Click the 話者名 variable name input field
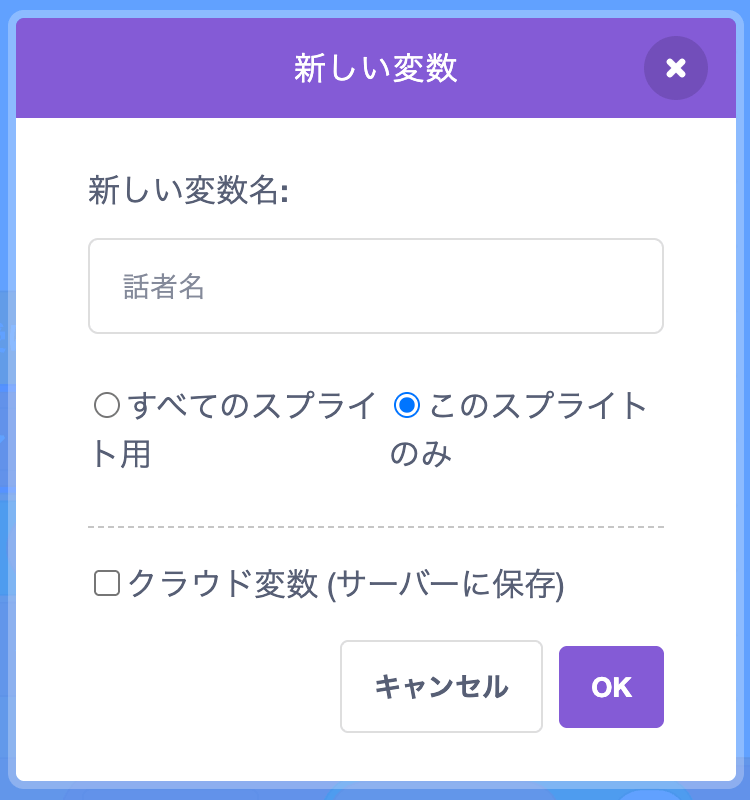Screen dimensions: 750x800 (x=375, y=286)
